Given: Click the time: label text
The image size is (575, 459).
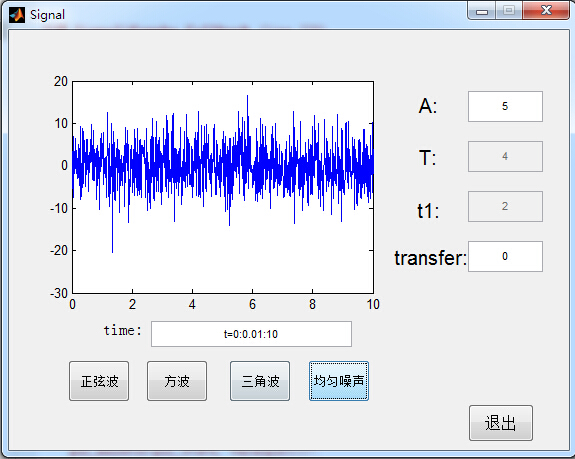Looking at the screenshot, I should click(x=122, y=330).
